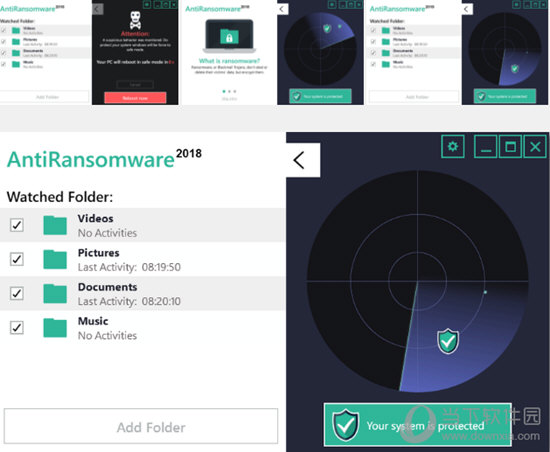Toggle the Music watched folder checkbox
Viewport: 550px width, 452px height.
pos(17,328)
